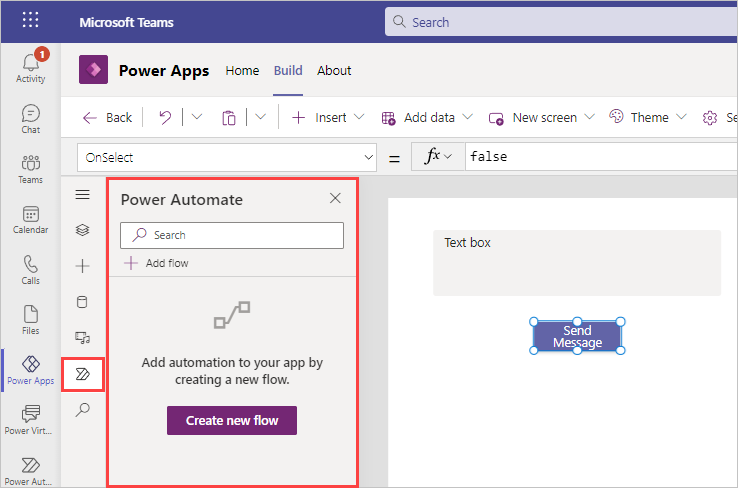Open the Tree view hamburger menu
Viewport: 738px width, 488px height.
[82, 194]
